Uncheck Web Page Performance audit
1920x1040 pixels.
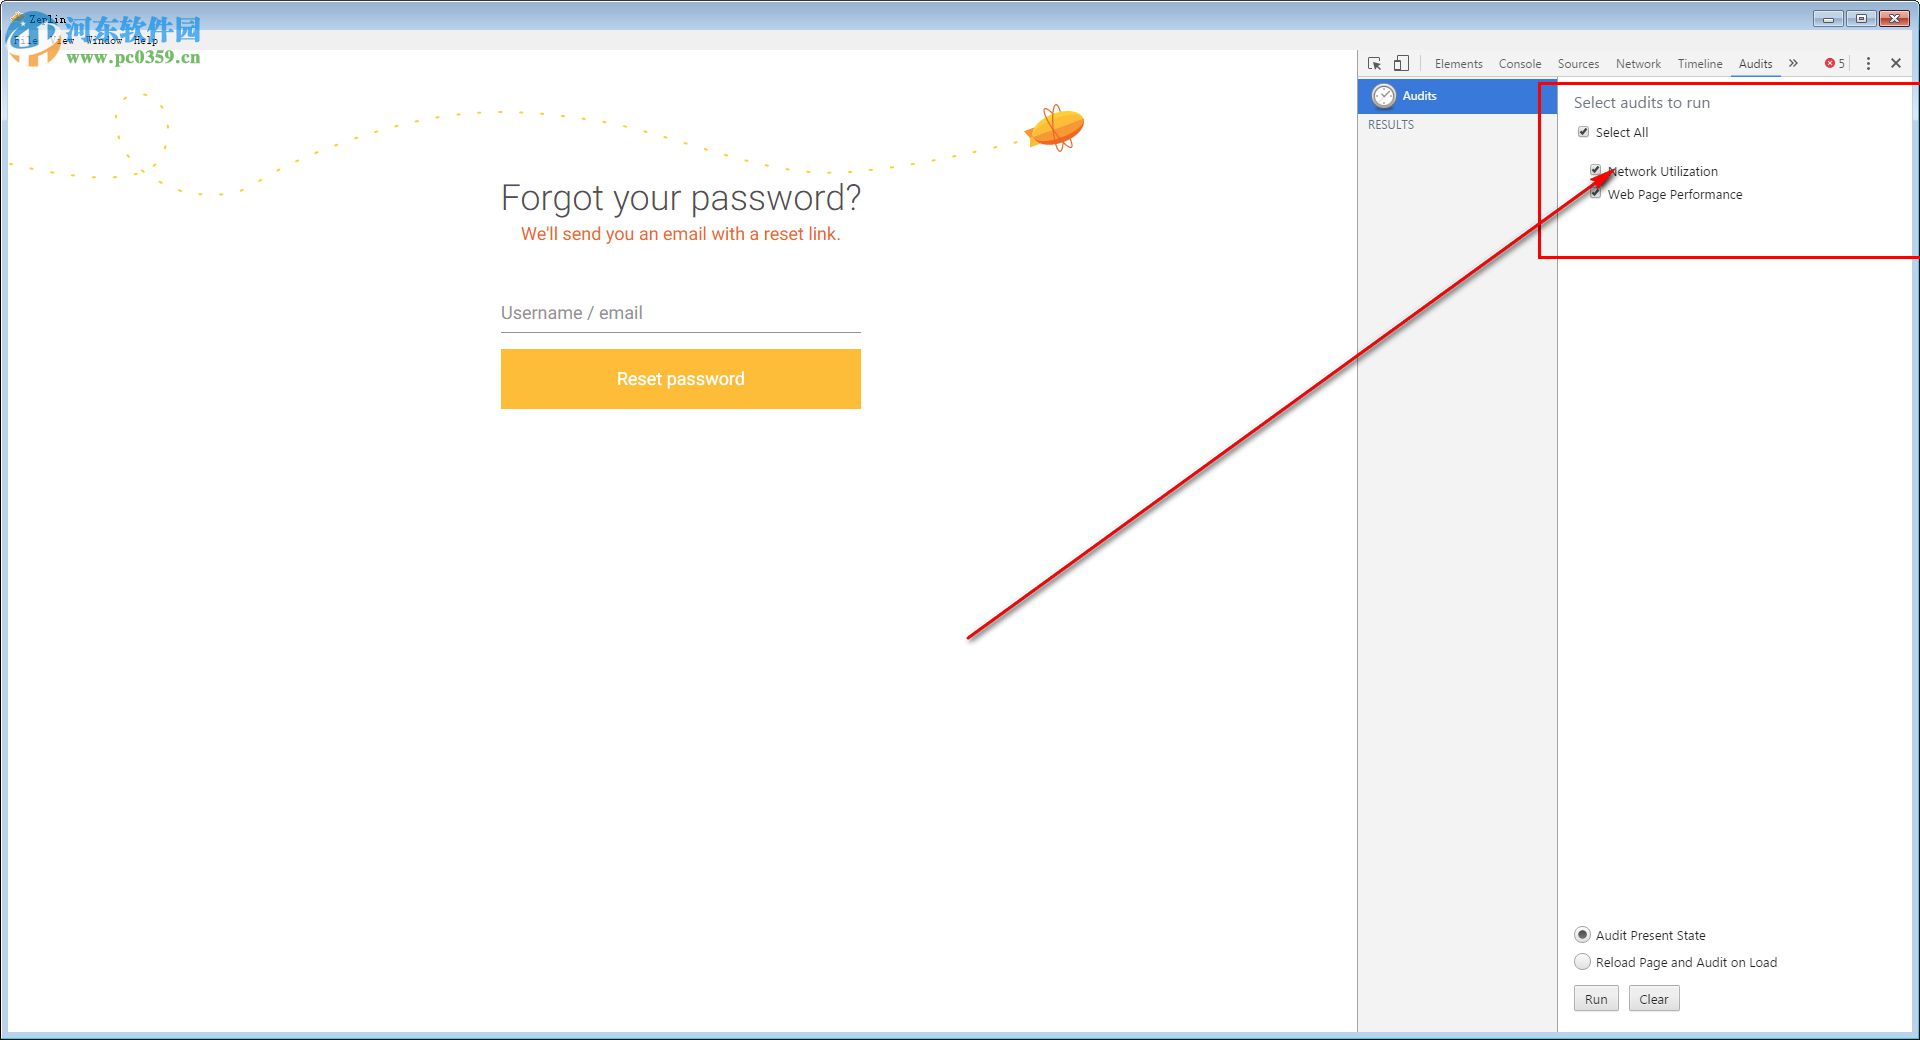1596,194
